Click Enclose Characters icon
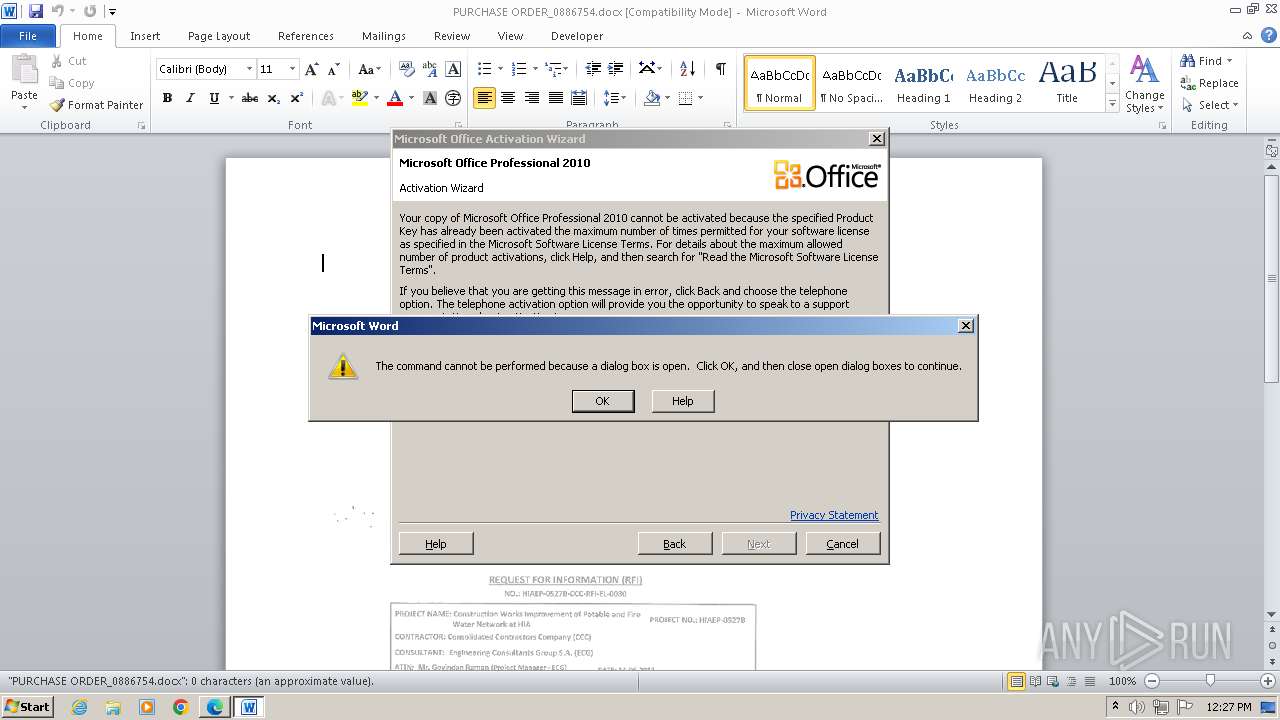The image size is (1280, 720). coord(453,98)
